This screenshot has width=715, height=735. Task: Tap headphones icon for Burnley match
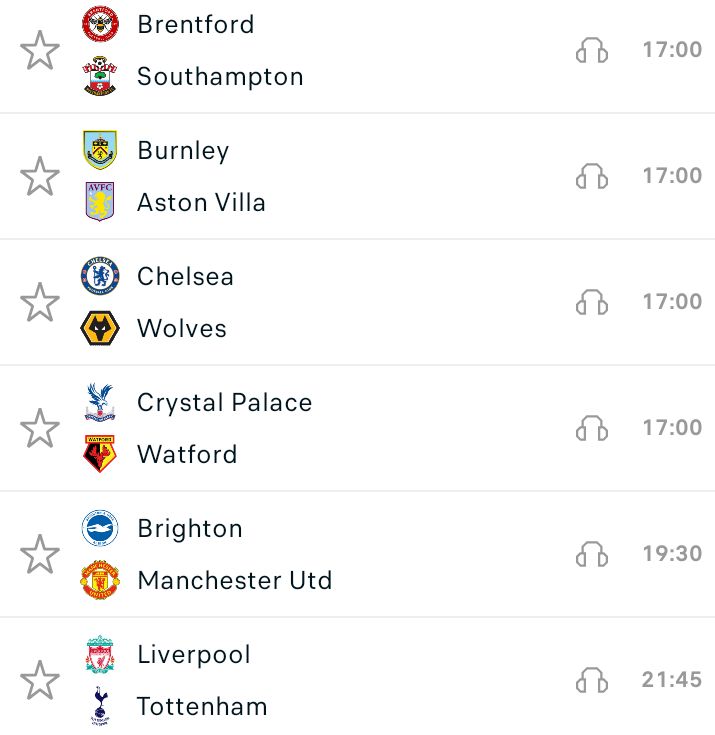[x=592, y=176]
